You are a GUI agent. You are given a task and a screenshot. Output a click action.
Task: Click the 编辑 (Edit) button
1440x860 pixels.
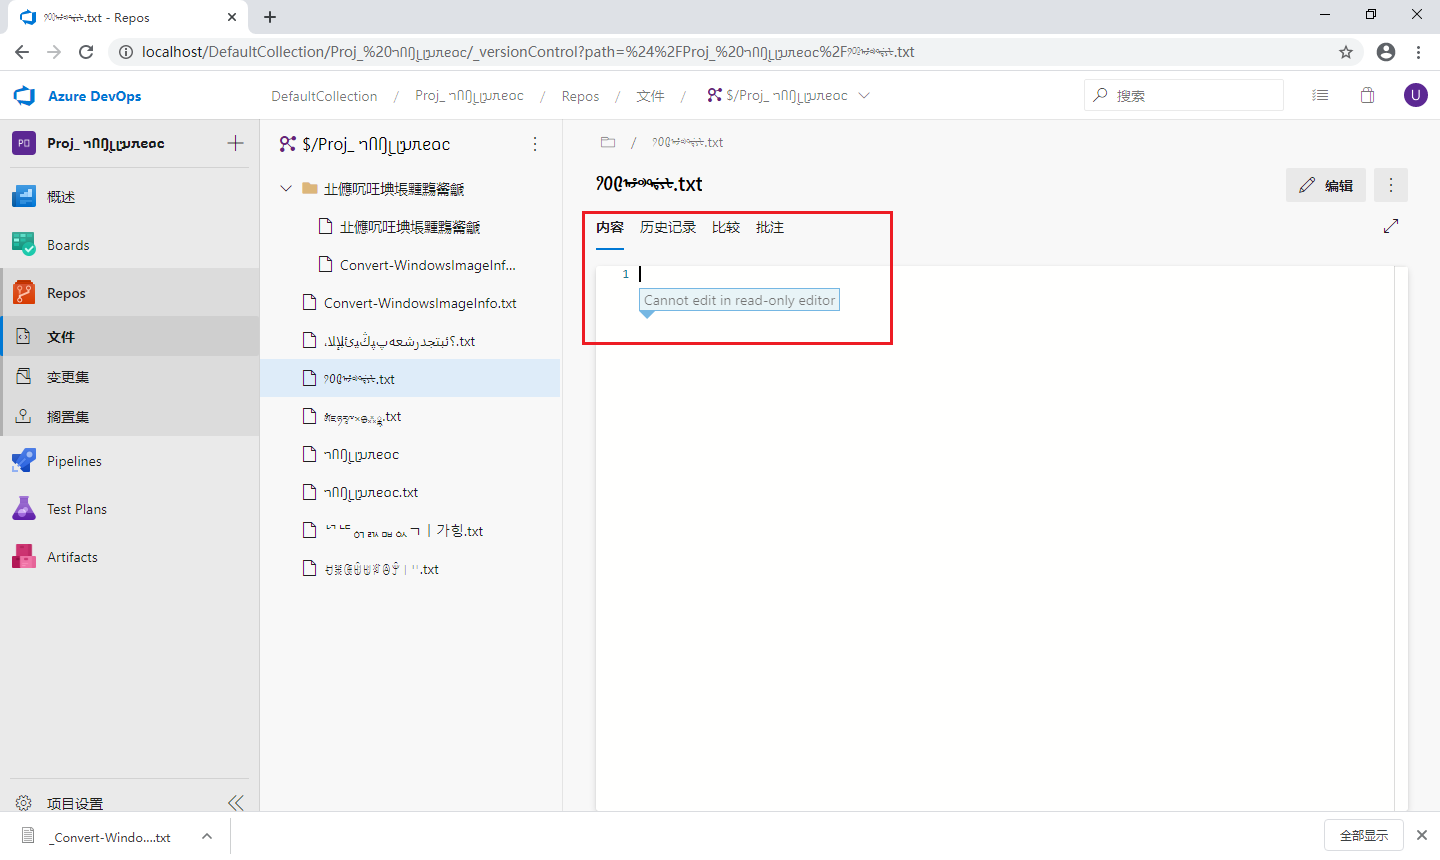pyautogui.click(x=1325, y=185)
